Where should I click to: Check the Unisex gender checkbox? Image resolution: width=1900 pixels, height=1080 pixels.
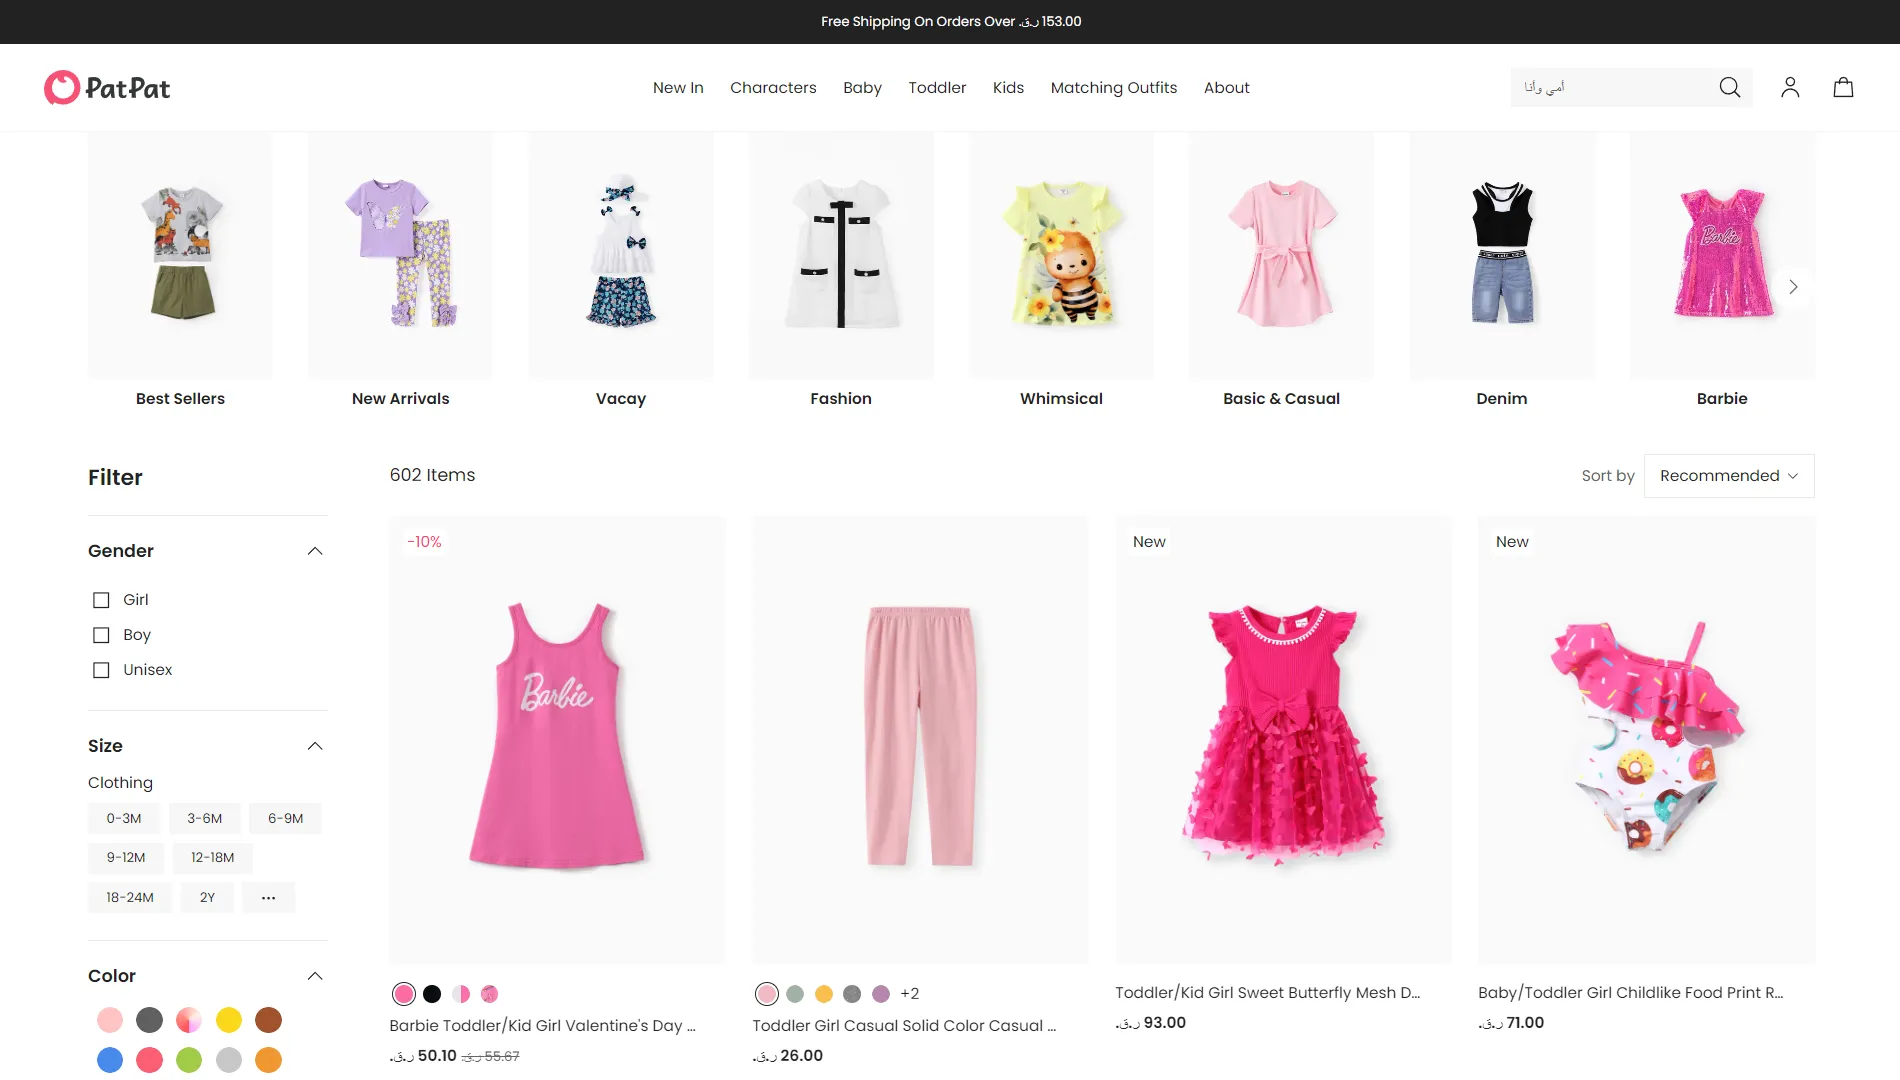[x=101, y=670]
